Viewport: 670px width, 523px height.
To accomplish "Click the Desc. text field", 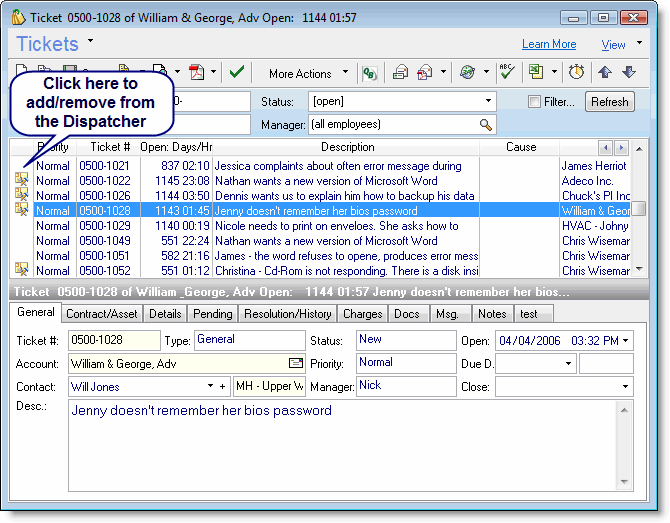I will pyautogui.click(x=350, y=445).
